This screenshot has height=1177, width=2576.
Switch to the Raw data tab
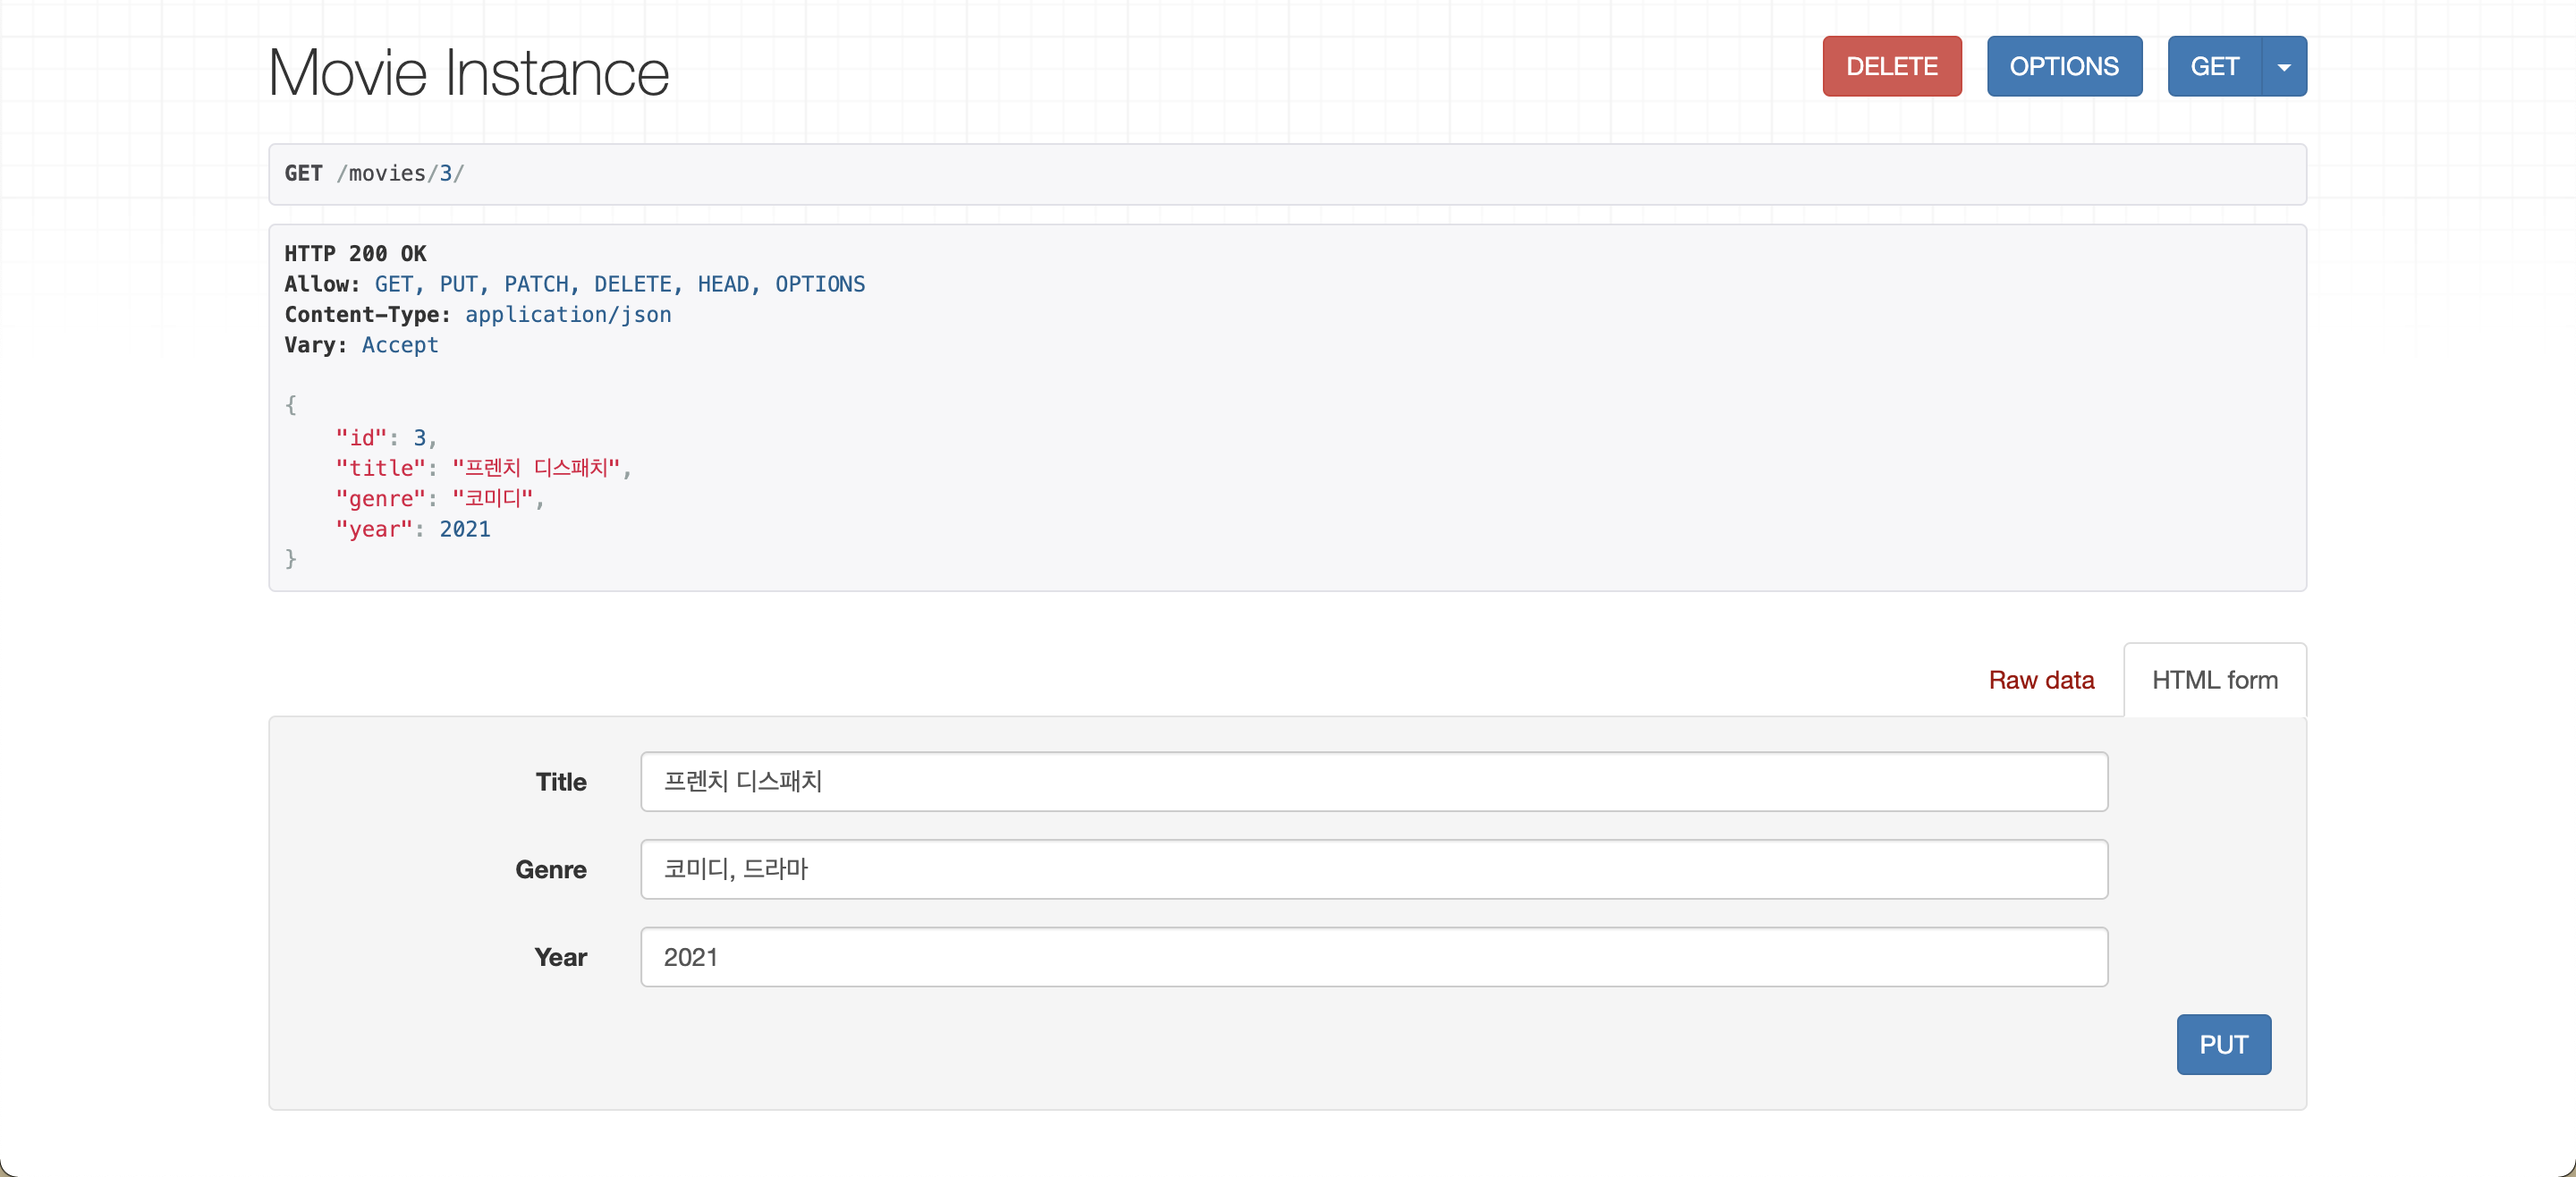pos(2040,680)
